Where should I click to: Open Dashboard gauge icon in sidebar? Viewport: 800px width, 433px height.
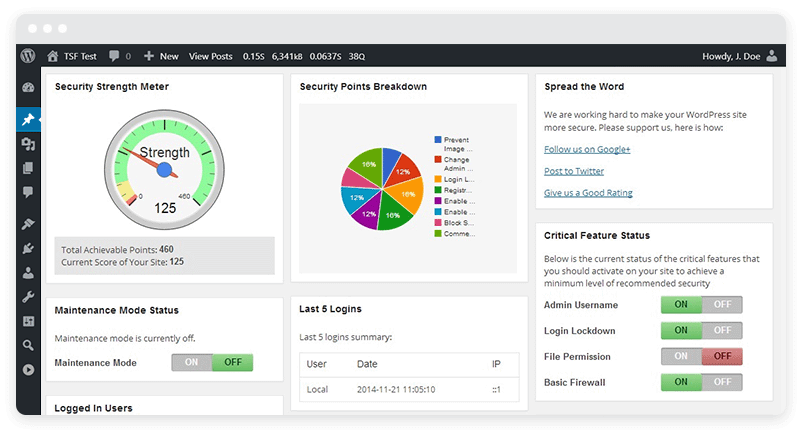[x=28, y=87]
